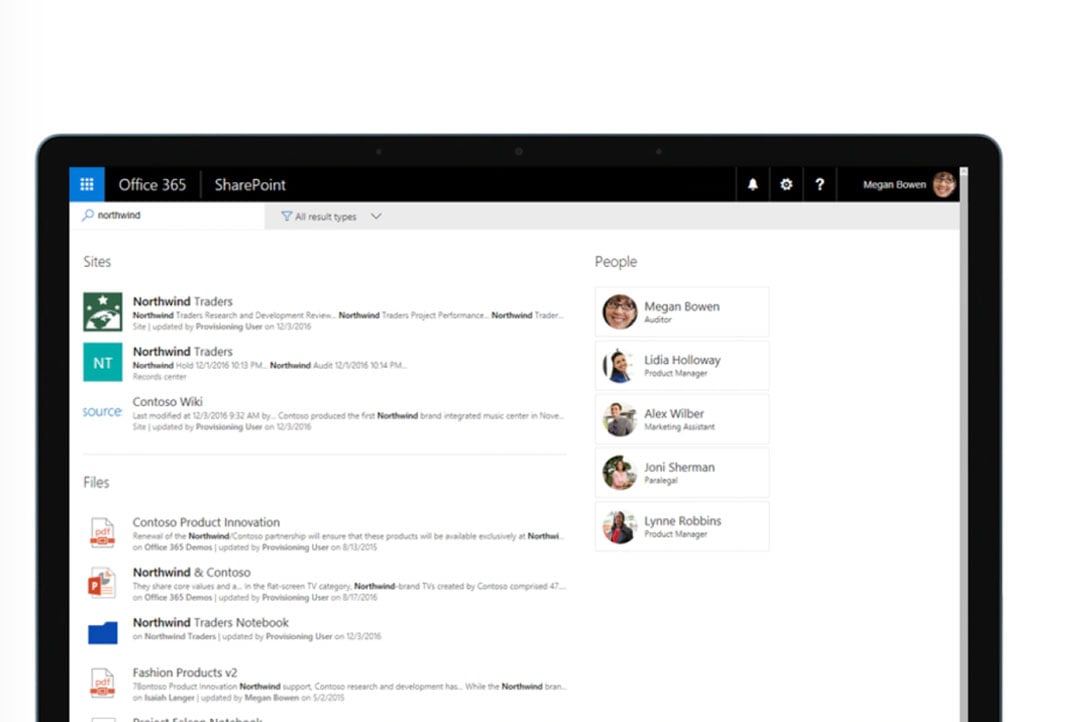Open the green Northwind Traders site logo
The image size is (1078, 722).
point(102,311)
